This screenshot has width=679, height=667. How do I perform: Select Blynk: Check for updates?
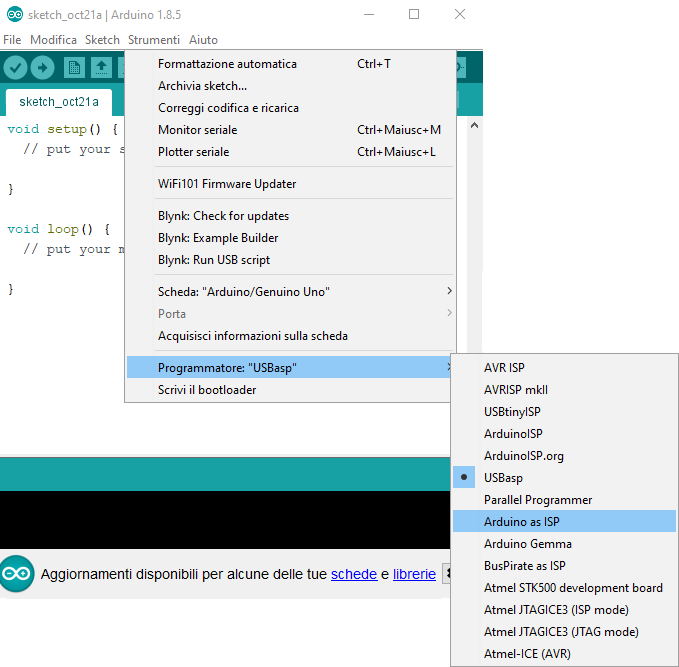click(x=290, y=216)
